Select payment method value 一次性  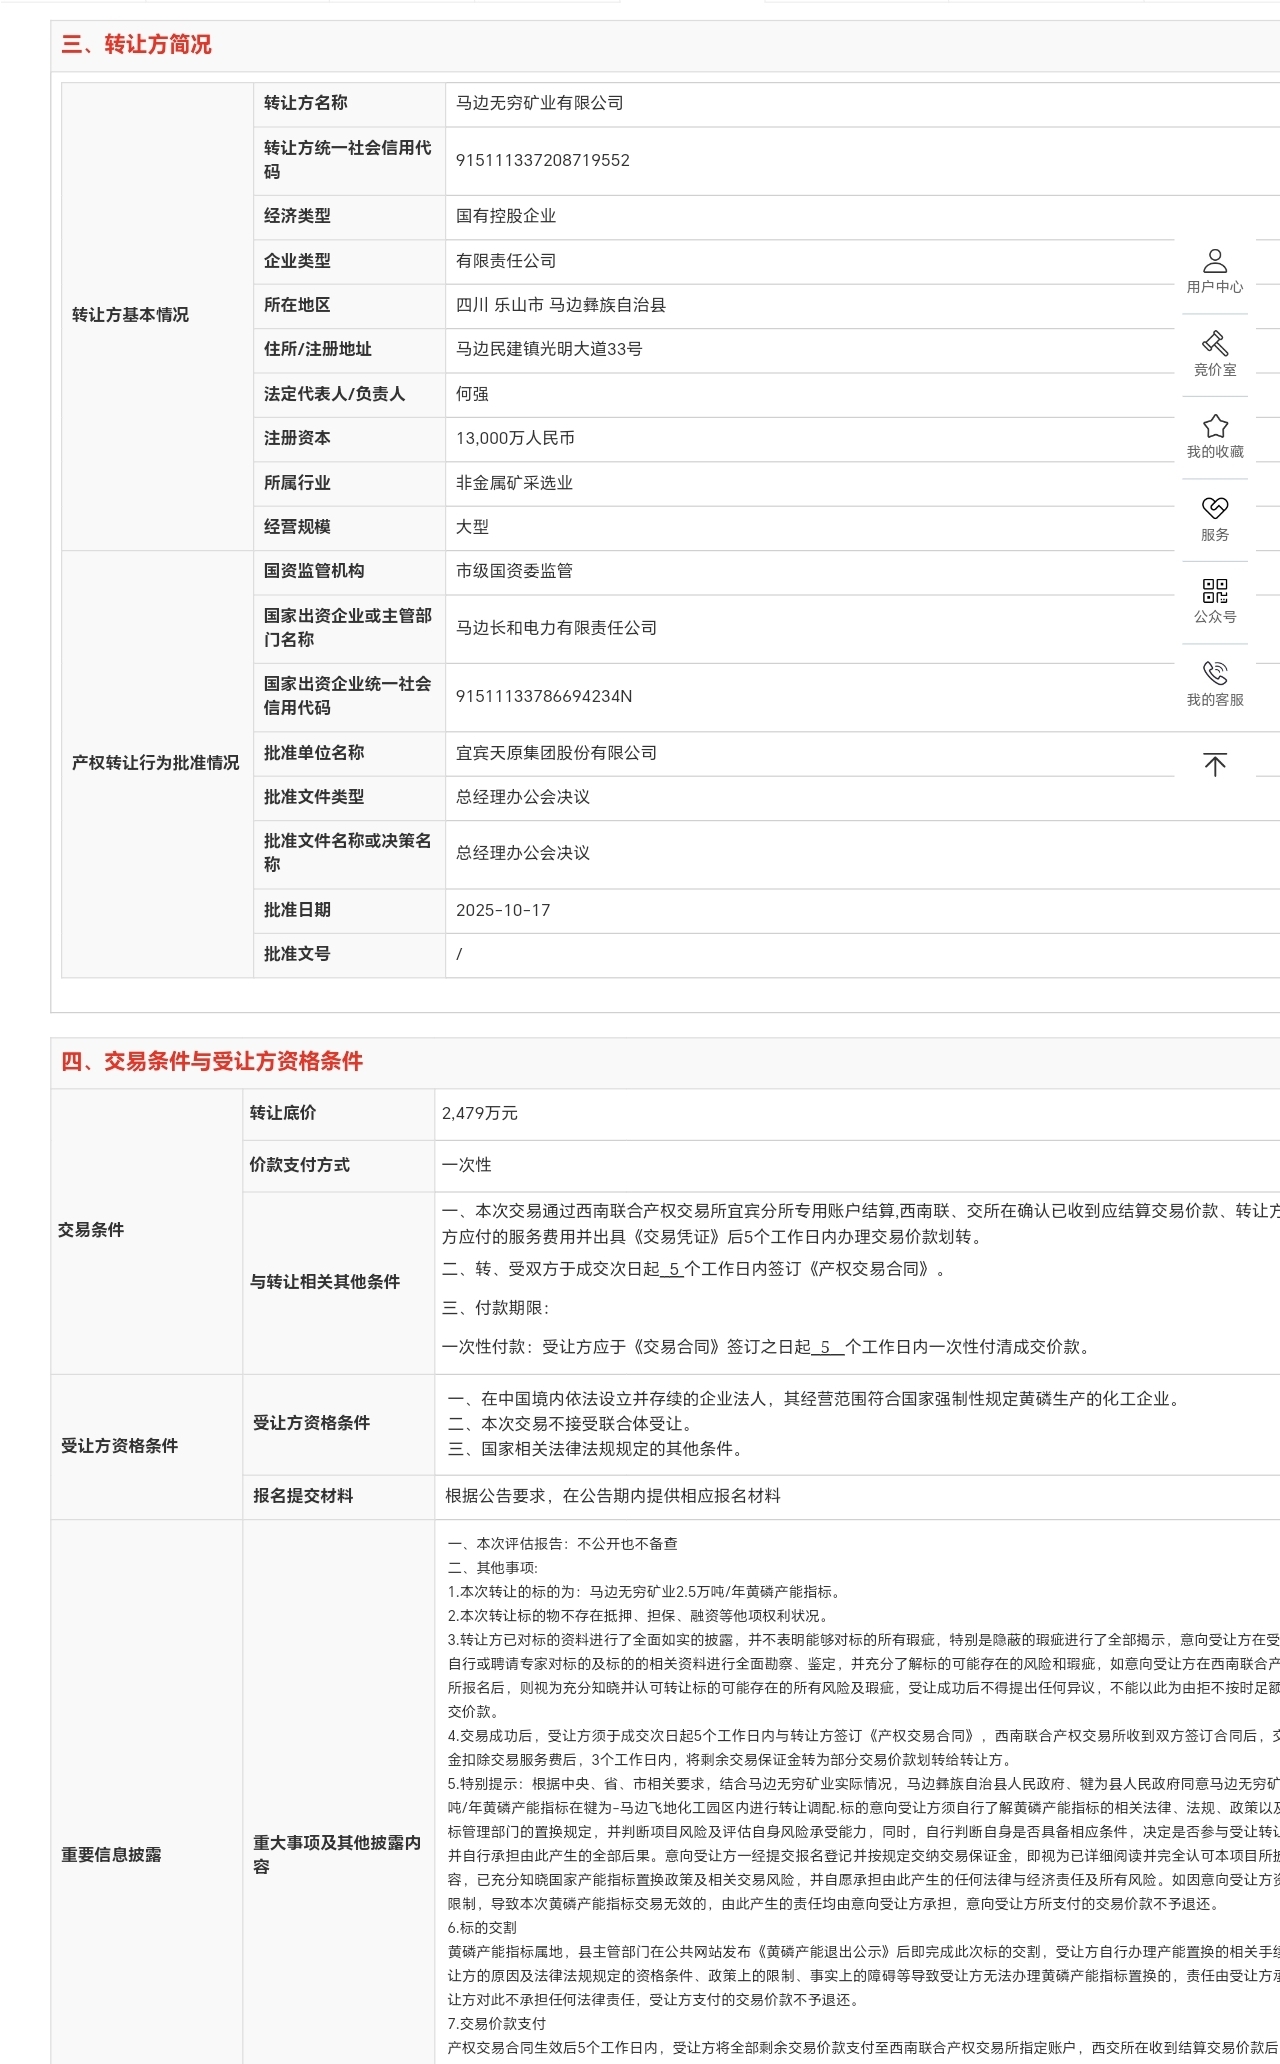(x=467, y=1165)
